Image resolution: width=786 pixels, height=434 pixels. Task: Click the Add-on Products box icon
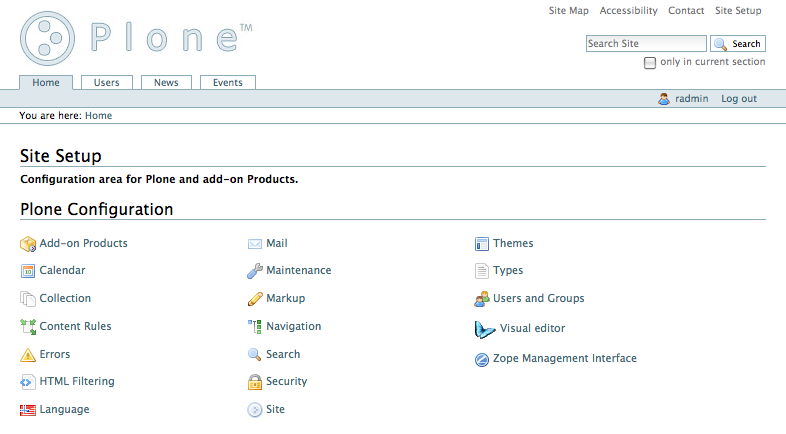(28, 244)
